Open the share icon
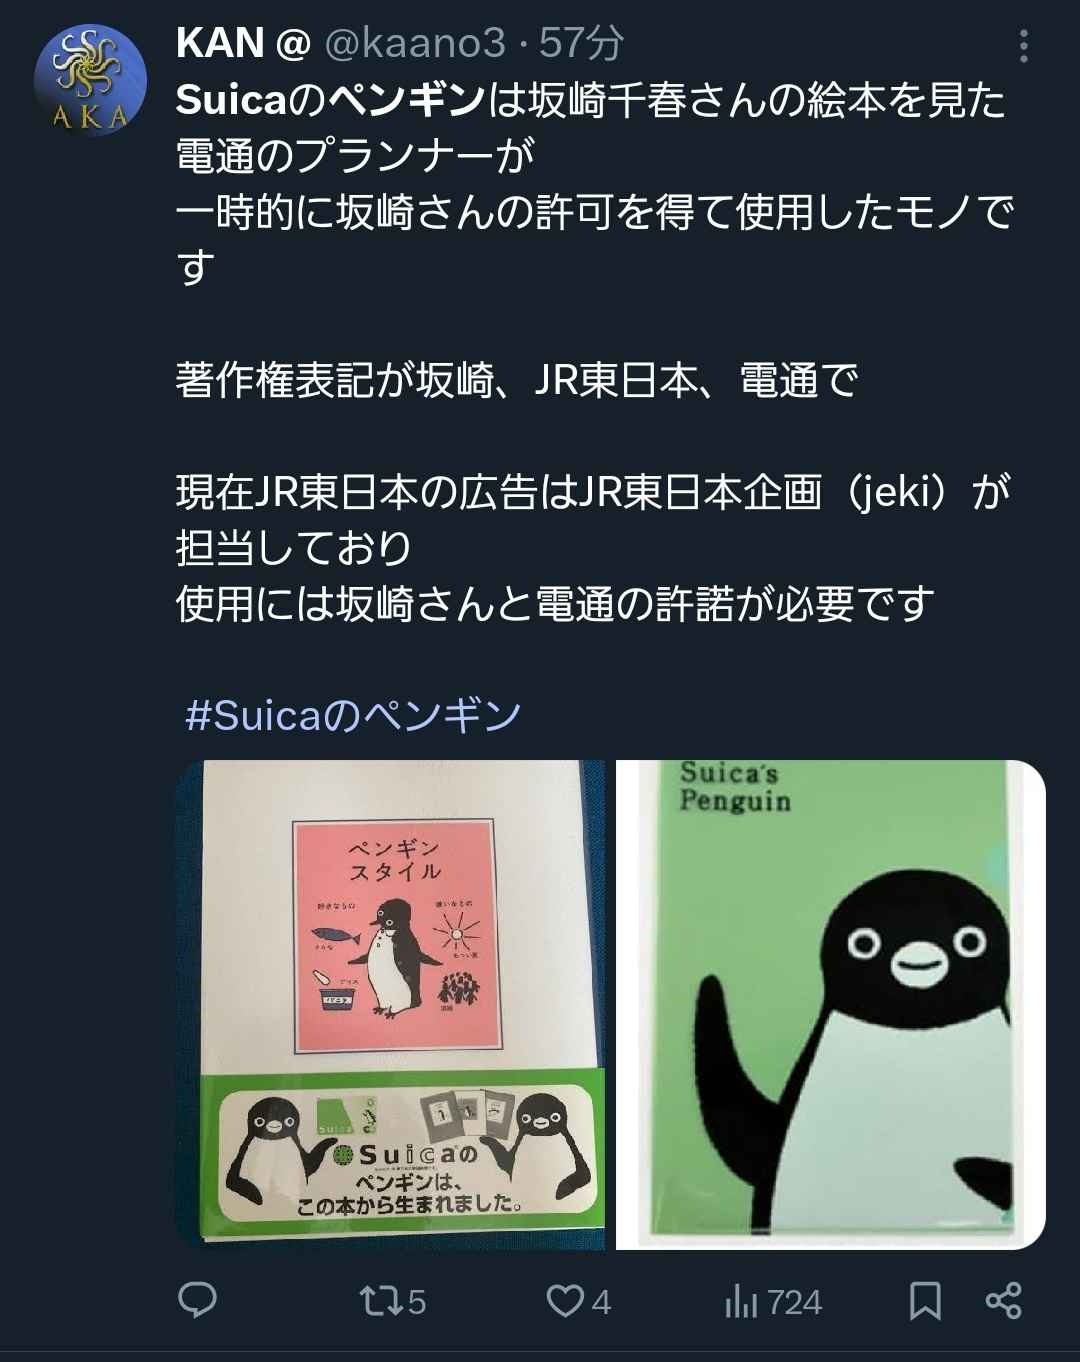The width and height of the screenshot is (1080, 1362). click(x=1003, y=1300)
